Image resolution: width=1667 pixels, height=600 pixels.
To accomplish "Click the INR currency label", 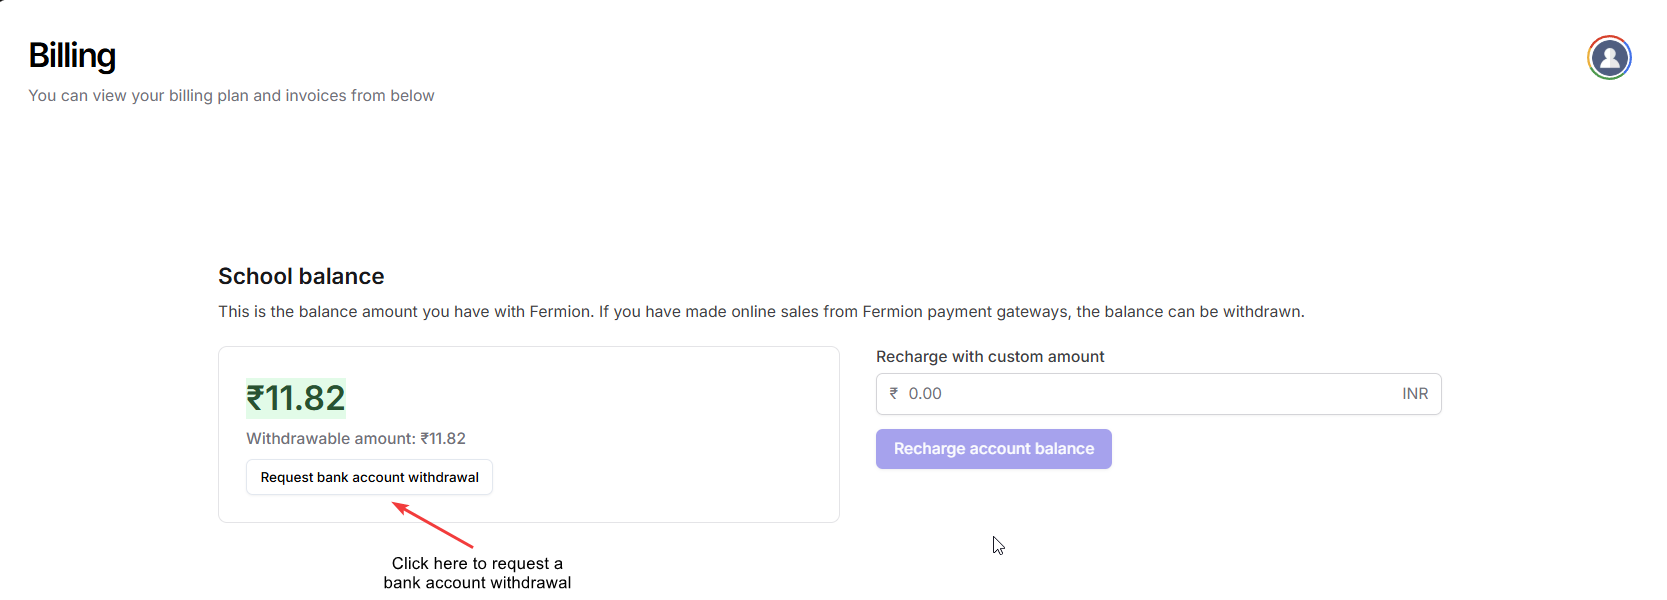I will coord(1415,394).
